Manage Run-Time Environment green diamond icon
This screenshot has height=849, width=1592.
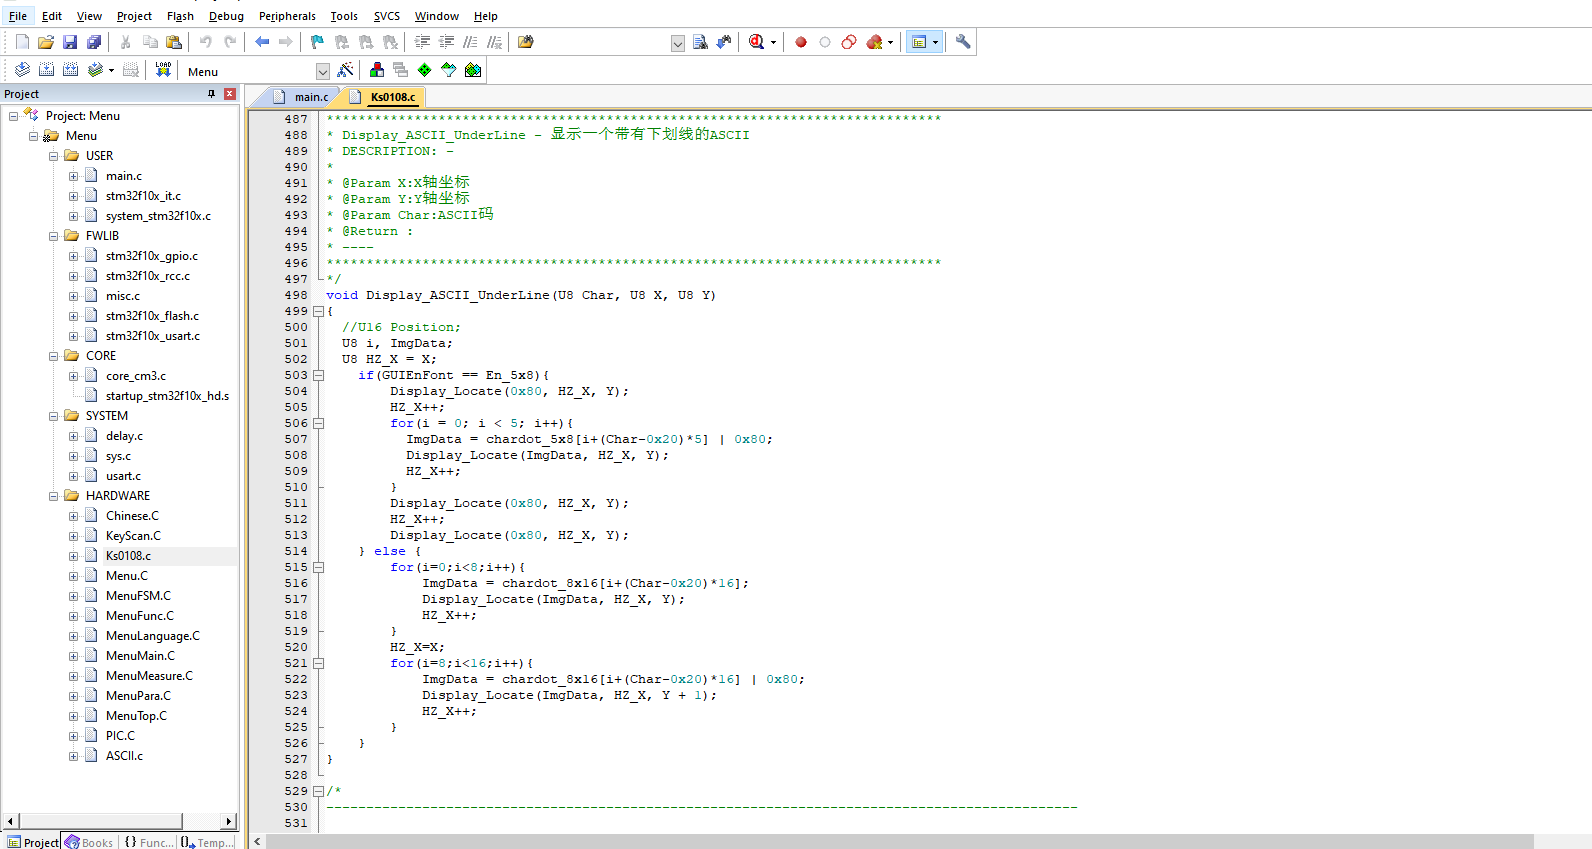click(425, 70)
